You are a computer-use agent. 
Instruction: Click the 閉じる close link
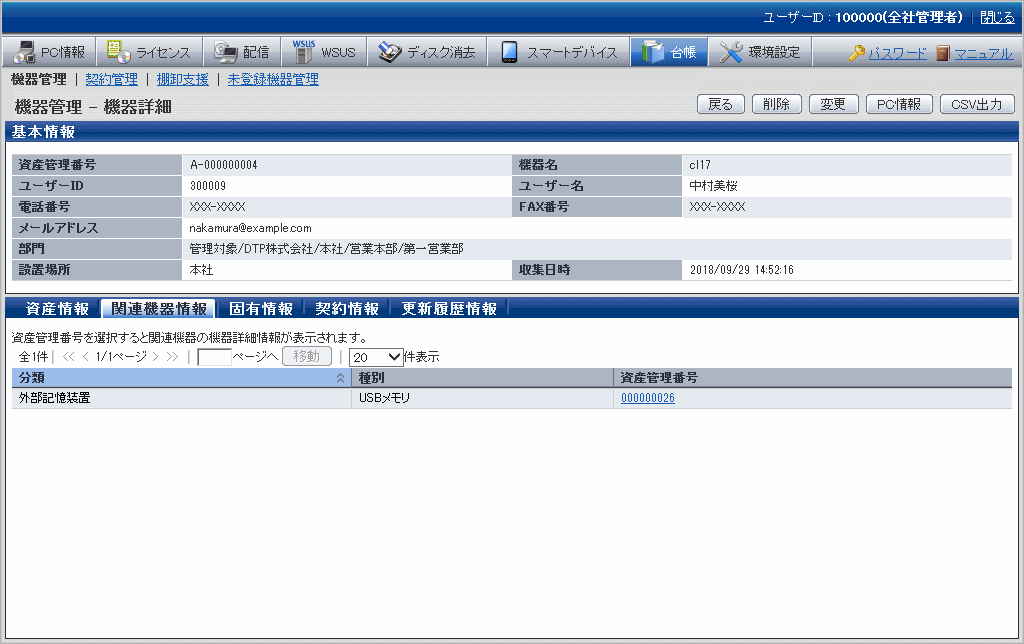click(997, 18)
